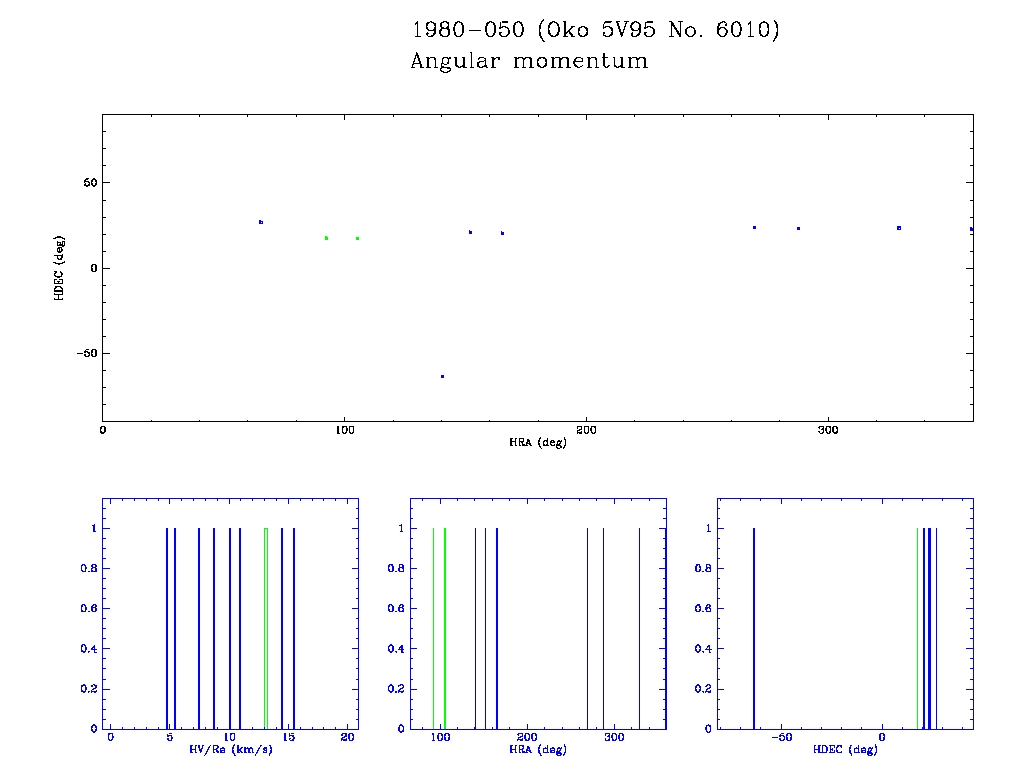Select the left green scatter point near HRA 92
1024x768 pixels.
326,238
